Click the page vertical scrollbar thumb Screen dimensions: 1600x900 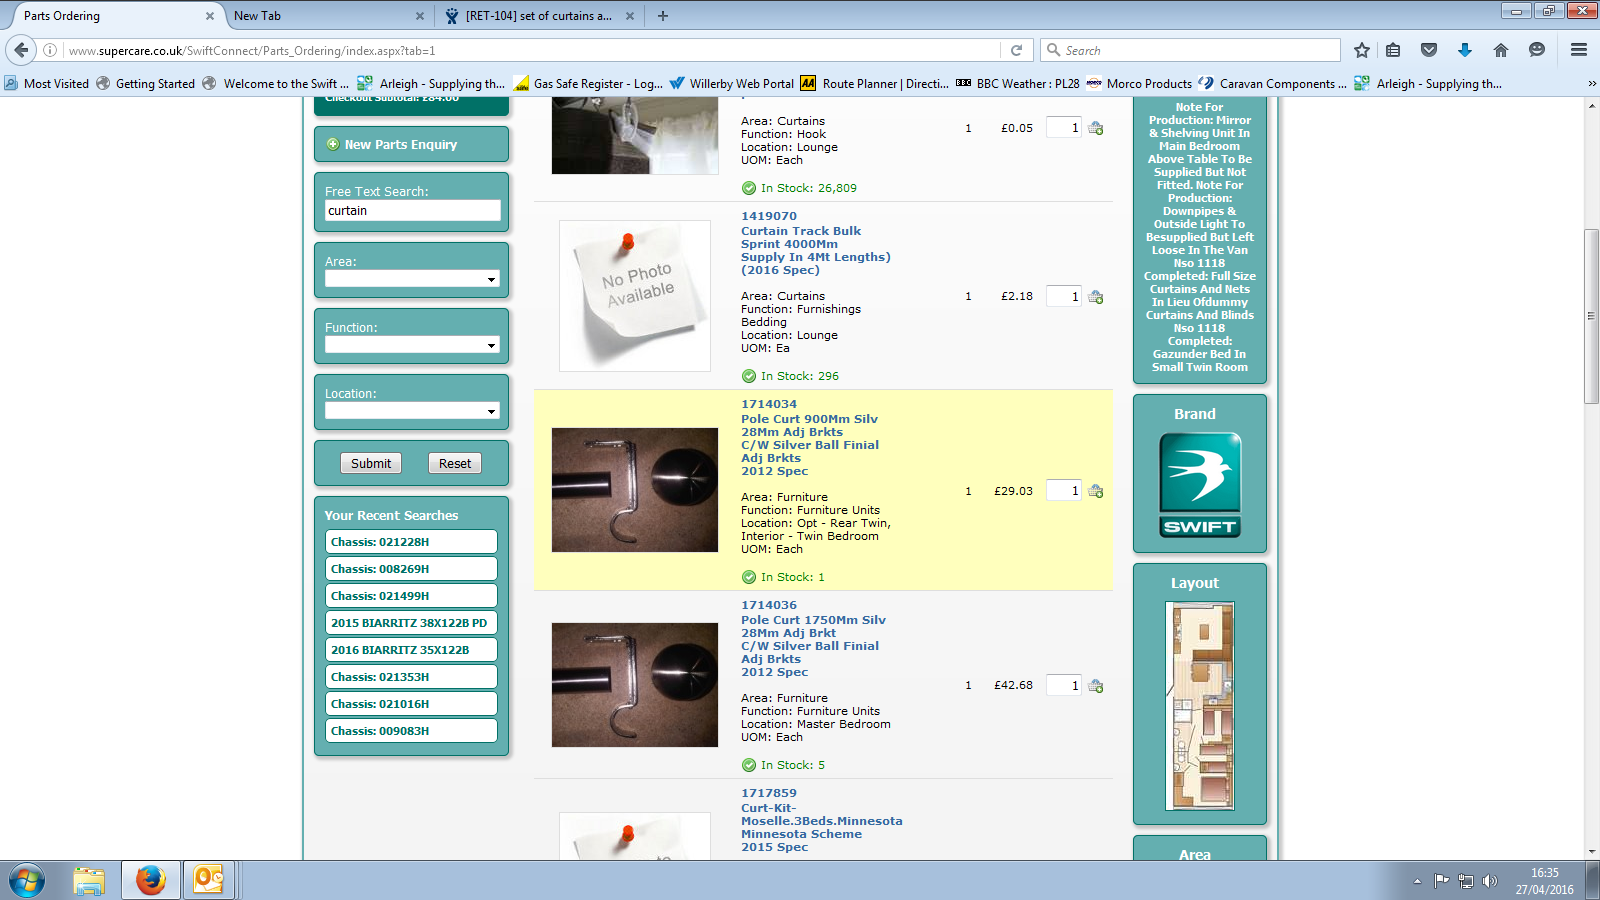tap(1591, 316)
